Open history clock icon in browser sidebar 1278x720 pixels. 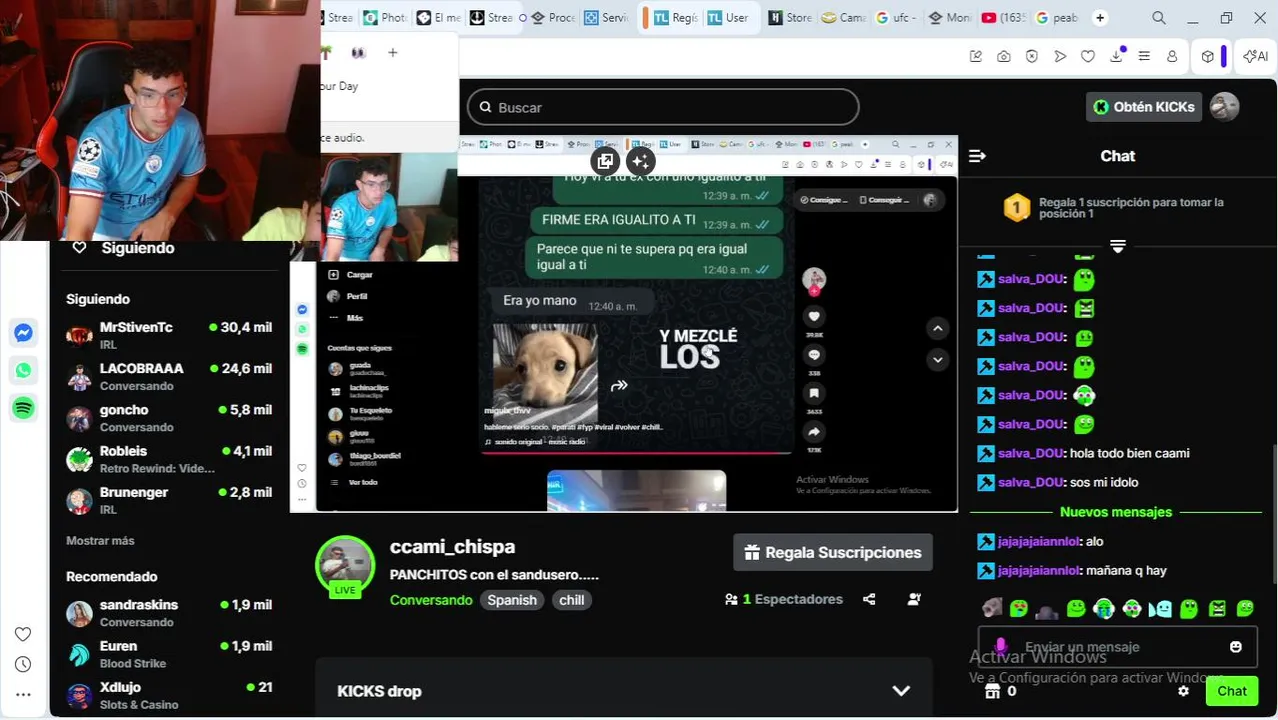pyautogui.click(x=23, y=664)
